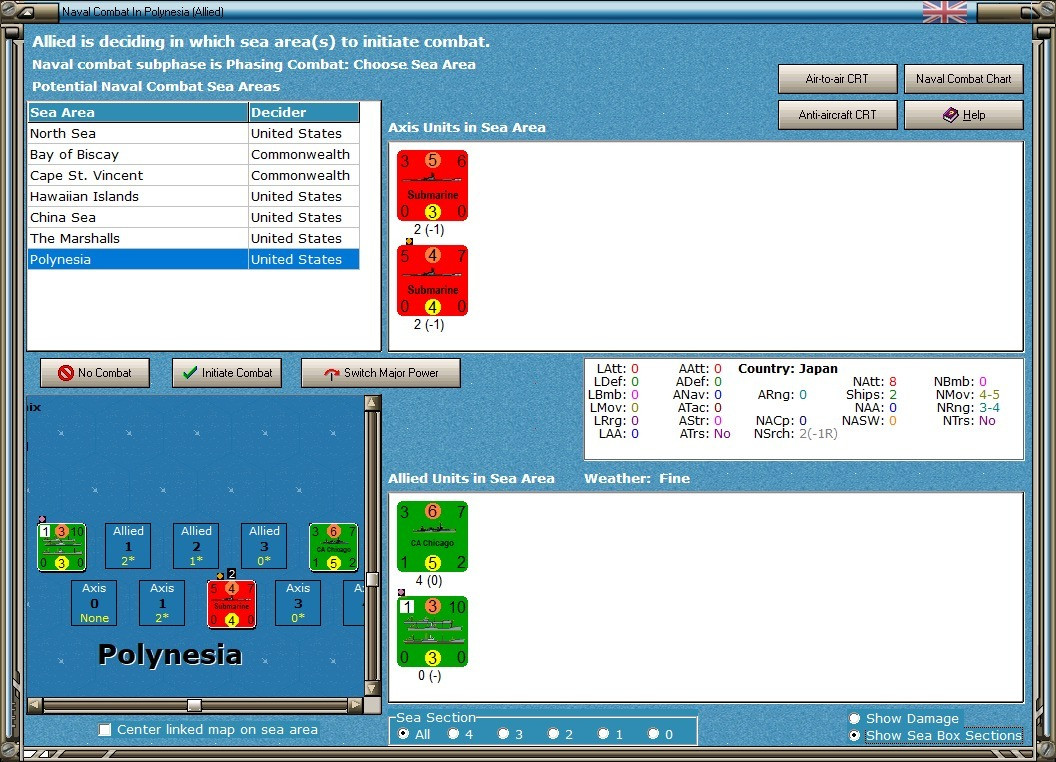Click the convoy counter on the Polynesia map
1056x762 pixels.
[x=61, y=547]
